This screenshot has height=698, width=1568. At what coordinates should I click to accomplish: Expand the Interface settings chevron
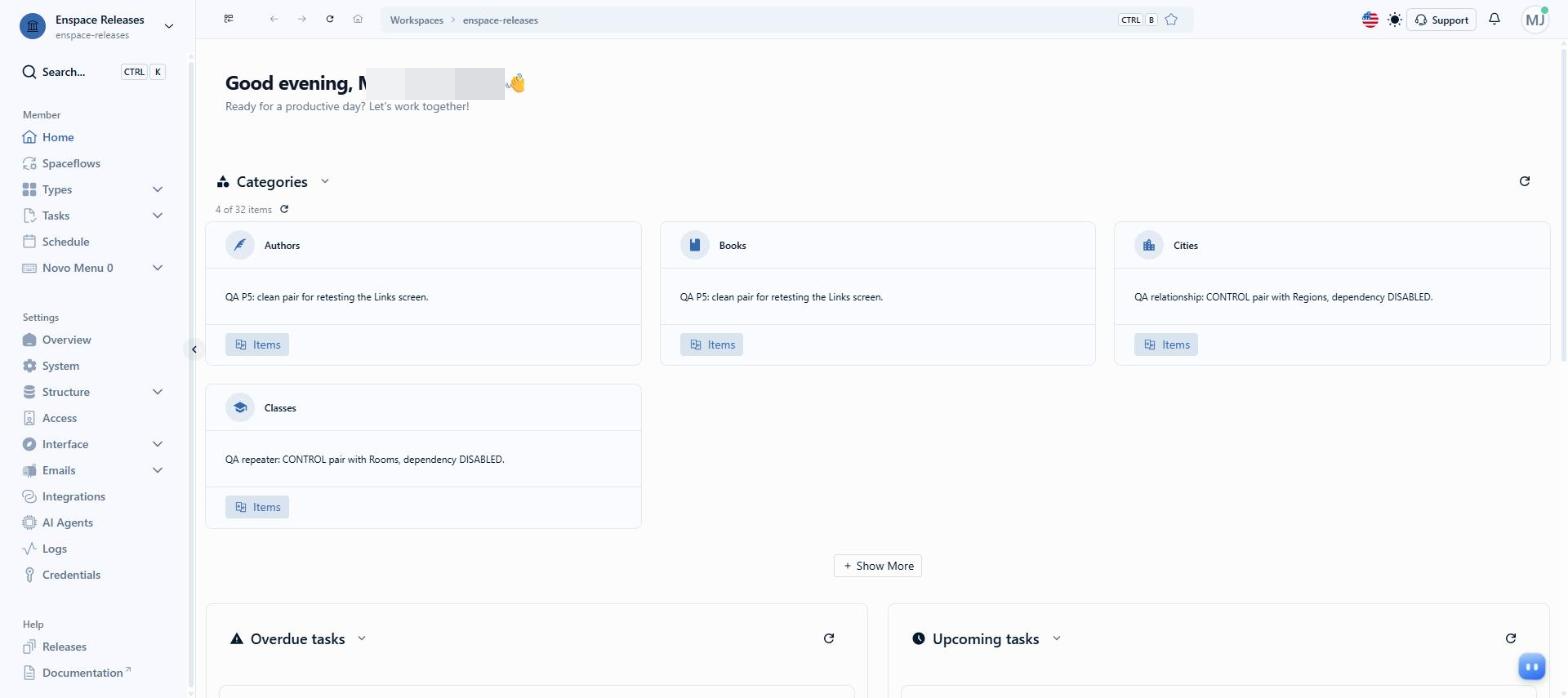click(x=157, y=443)
